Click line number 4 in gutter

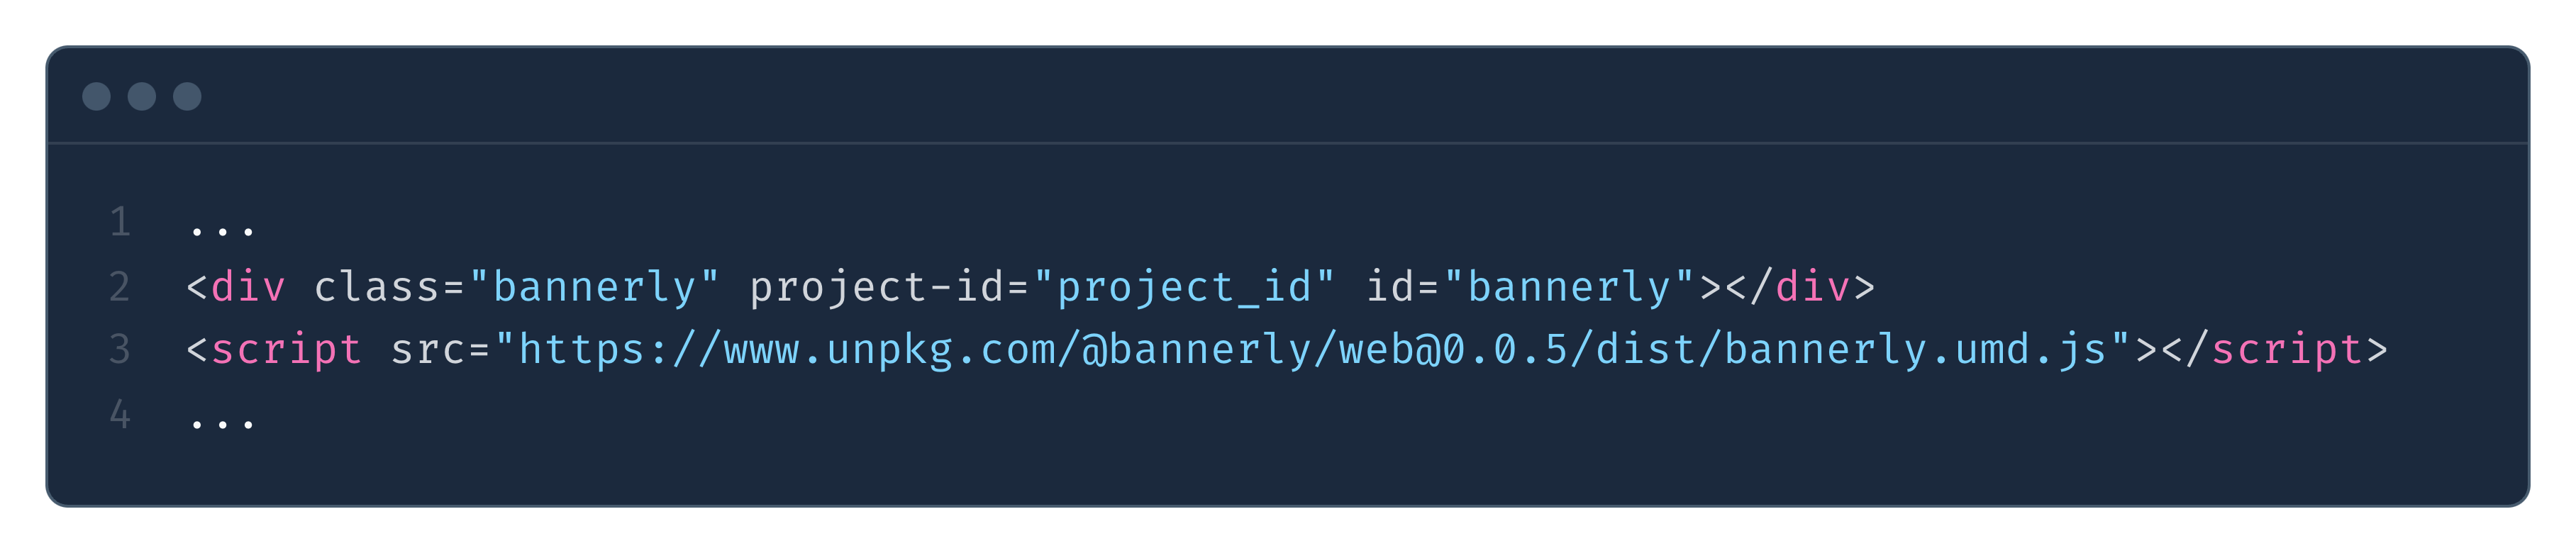point(120,413)
